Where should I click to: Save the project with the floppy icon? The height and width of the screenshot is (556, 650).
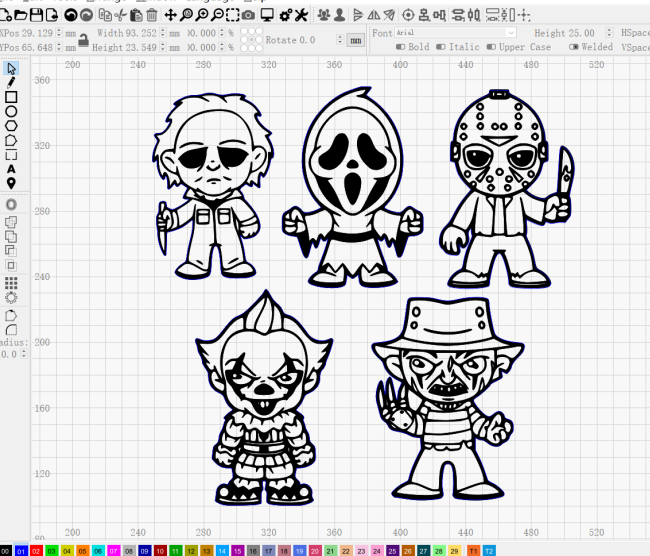click(36, 16)
